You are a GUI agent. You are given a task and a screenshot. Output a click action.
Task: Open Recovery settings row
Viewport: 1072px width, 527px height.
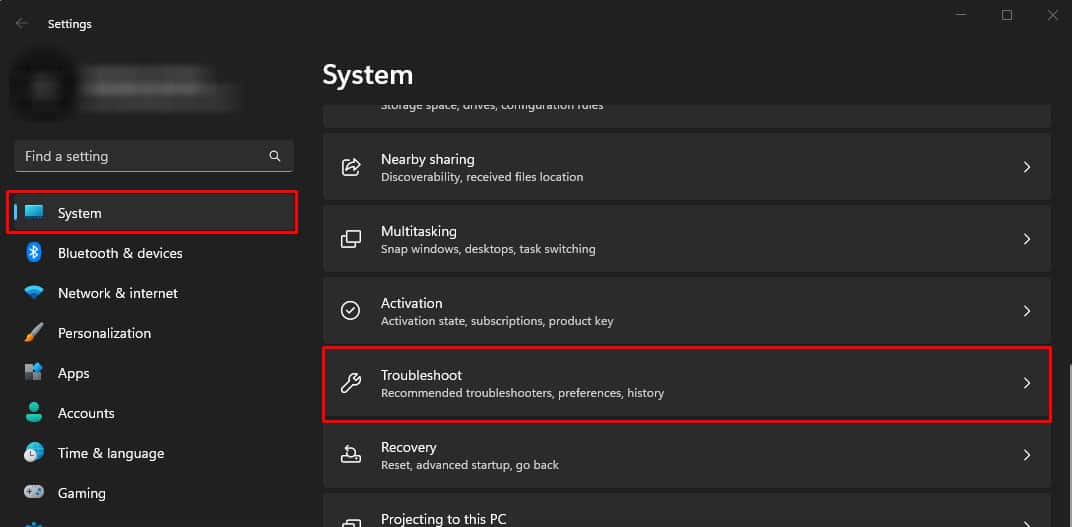pos(686,455)
